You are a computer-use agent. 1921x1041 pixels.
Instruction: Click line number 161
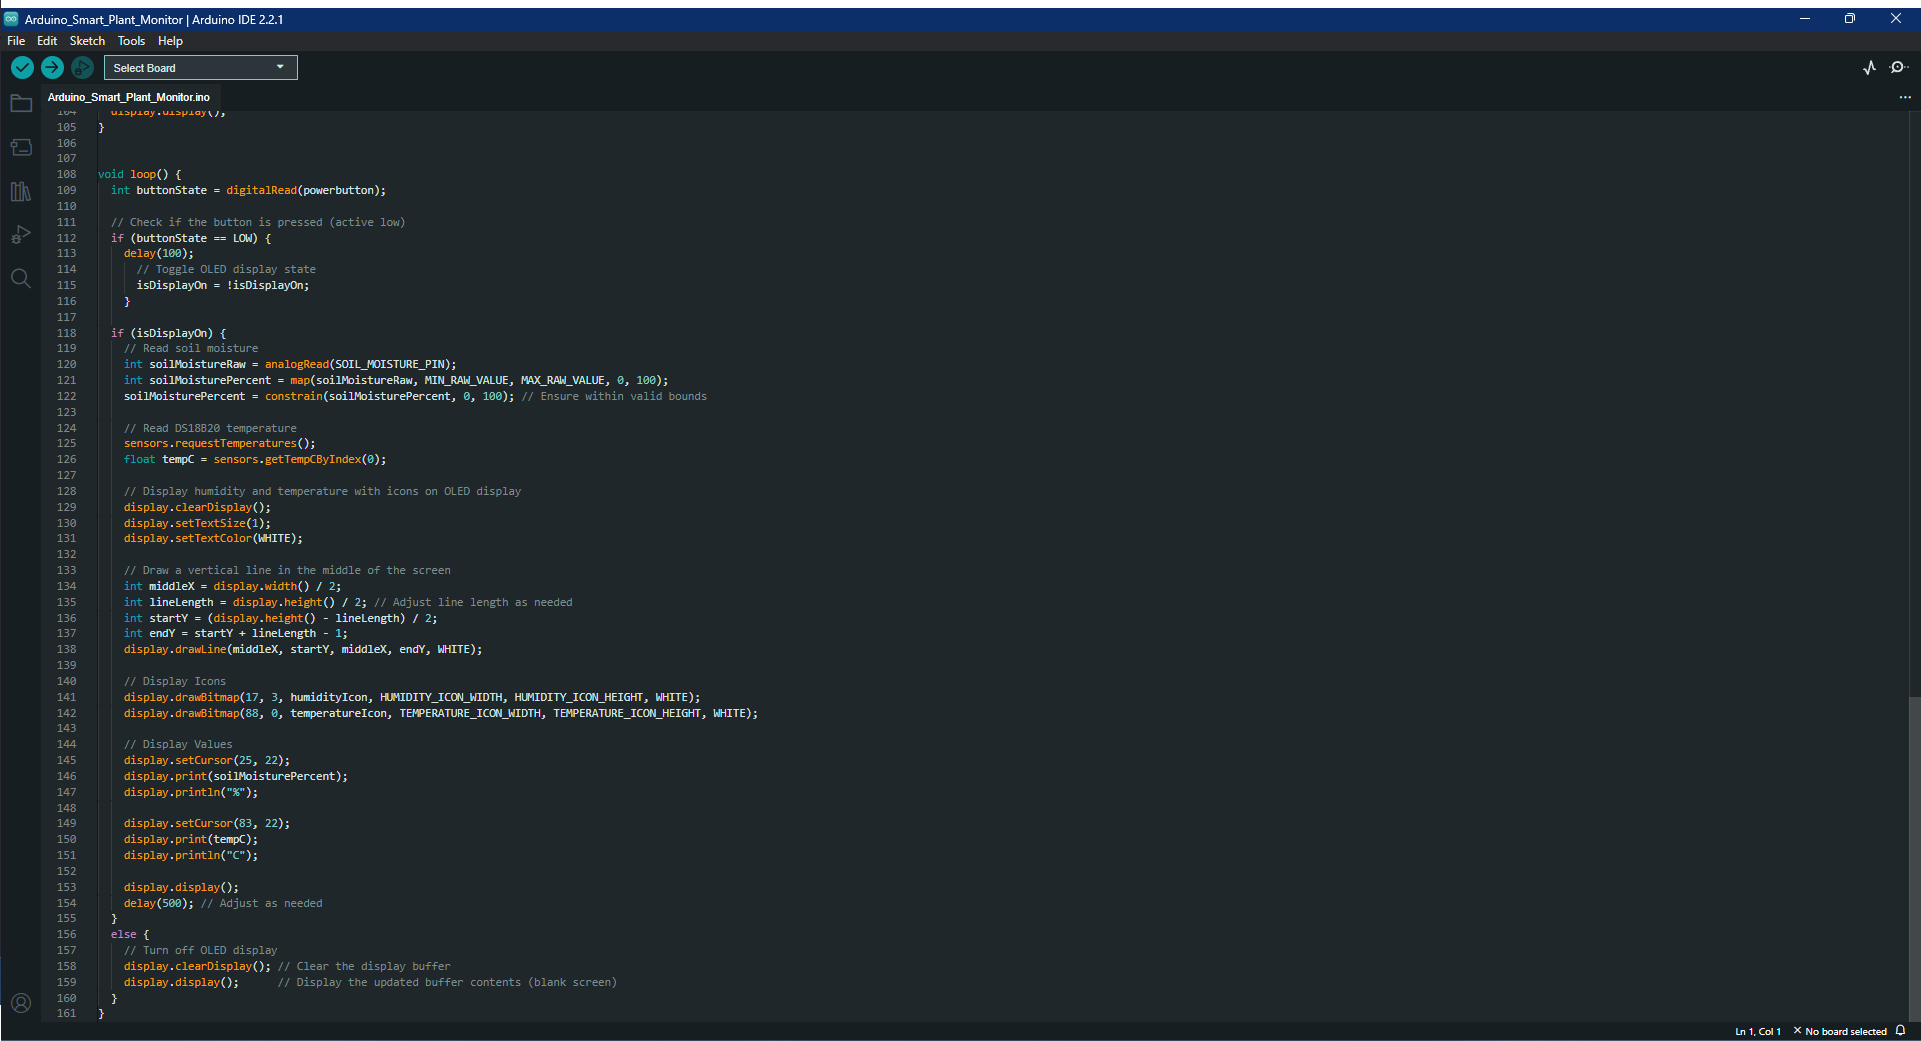66,1013
